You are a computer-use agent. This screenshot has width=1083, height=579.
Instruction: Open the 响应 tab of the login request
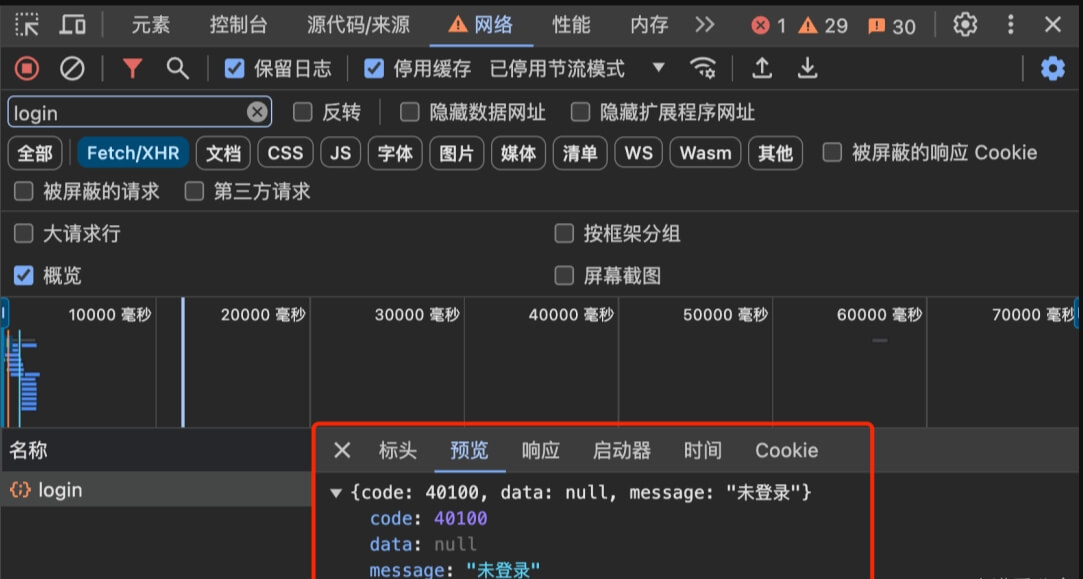coord(540,450)
